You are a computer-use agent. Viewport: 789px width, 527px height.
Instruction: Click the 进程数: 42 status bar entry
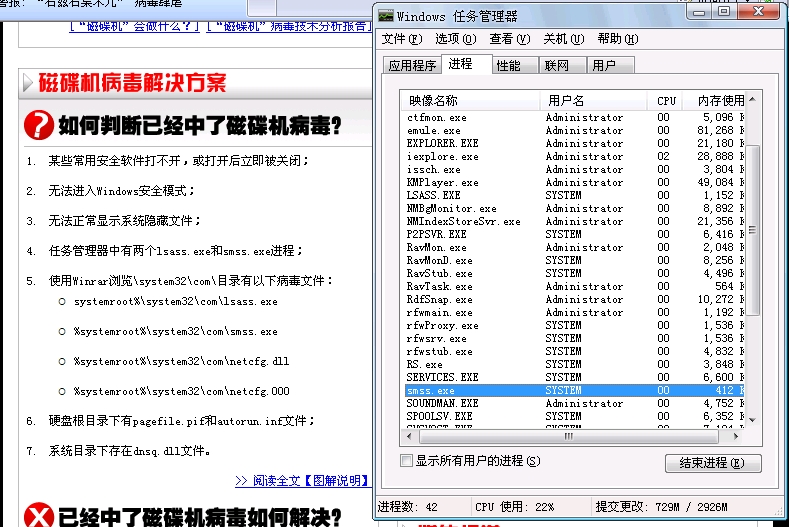(408, 507)
